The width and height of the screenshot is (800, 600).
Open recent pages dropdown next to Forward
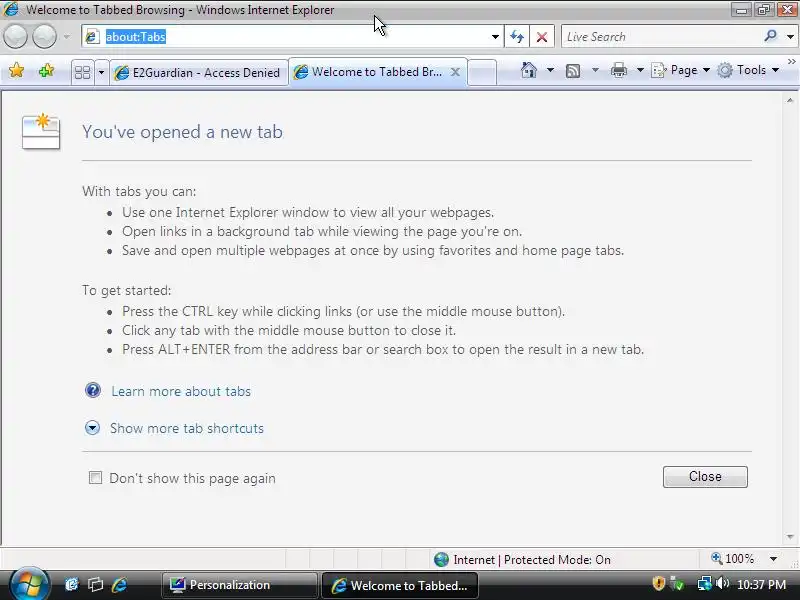[66, 37]
